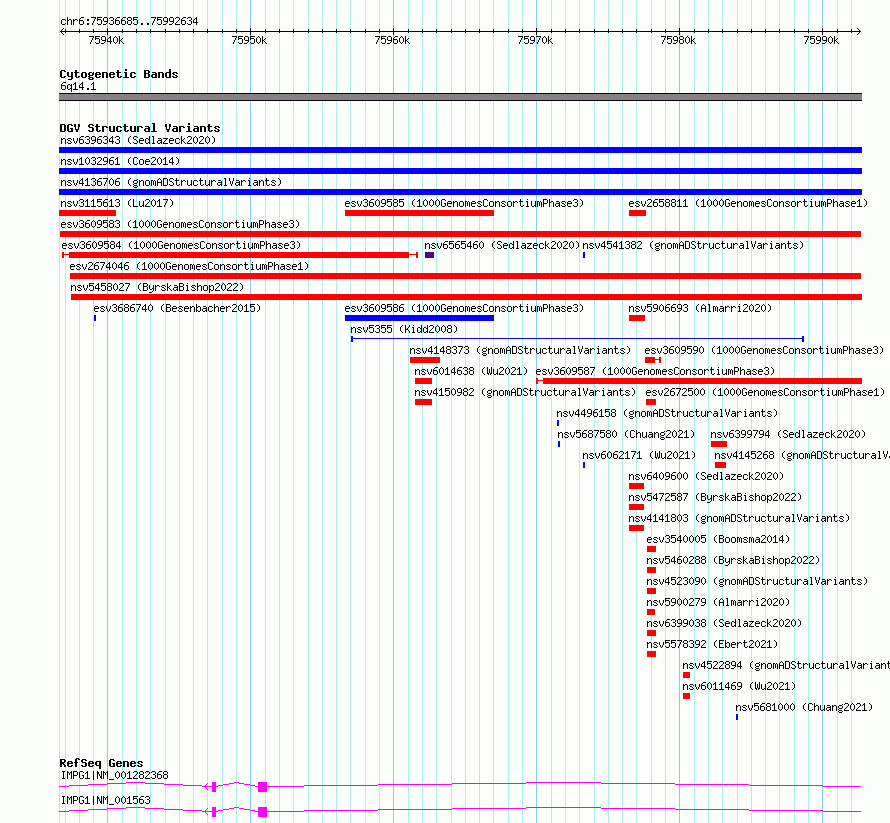Select nsv4141803 (gnomADStructuralVariants) label
Screen dimensions: 890x823
pos(739,518)
